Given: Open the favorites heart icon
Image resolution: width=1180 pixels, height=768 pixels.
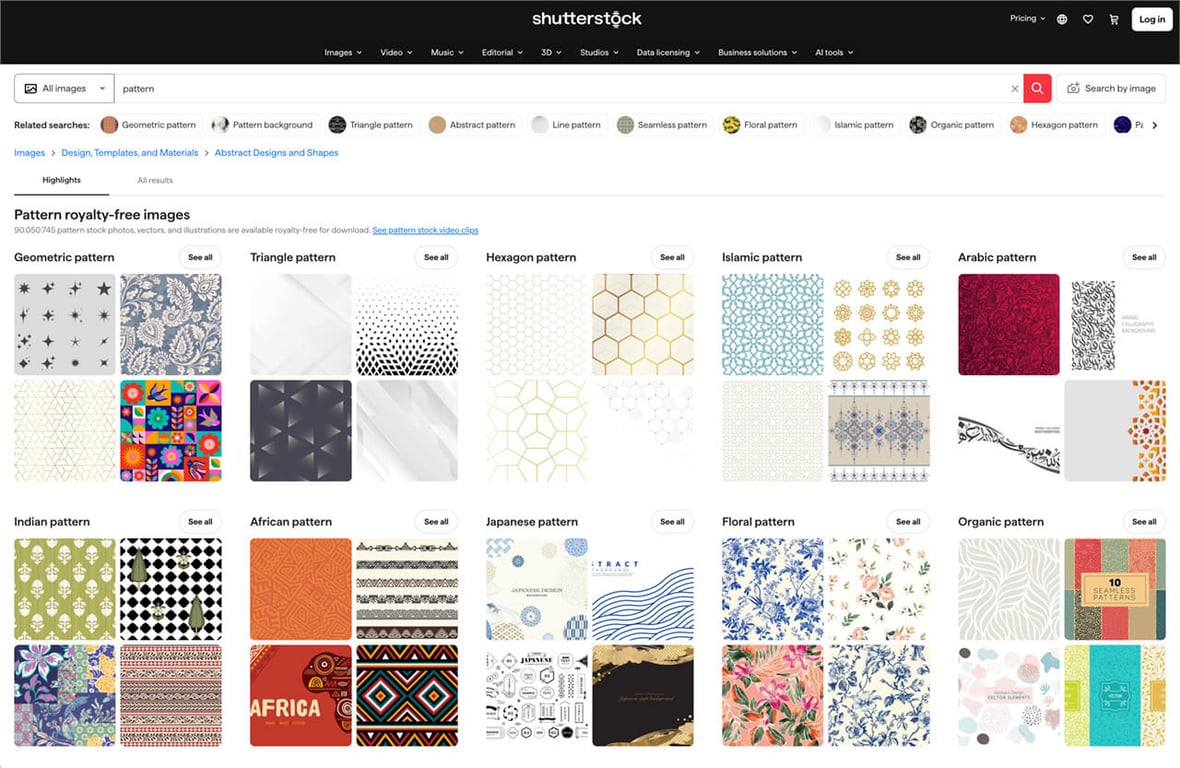Looking at the screenshot, I should coord(1088,18).
